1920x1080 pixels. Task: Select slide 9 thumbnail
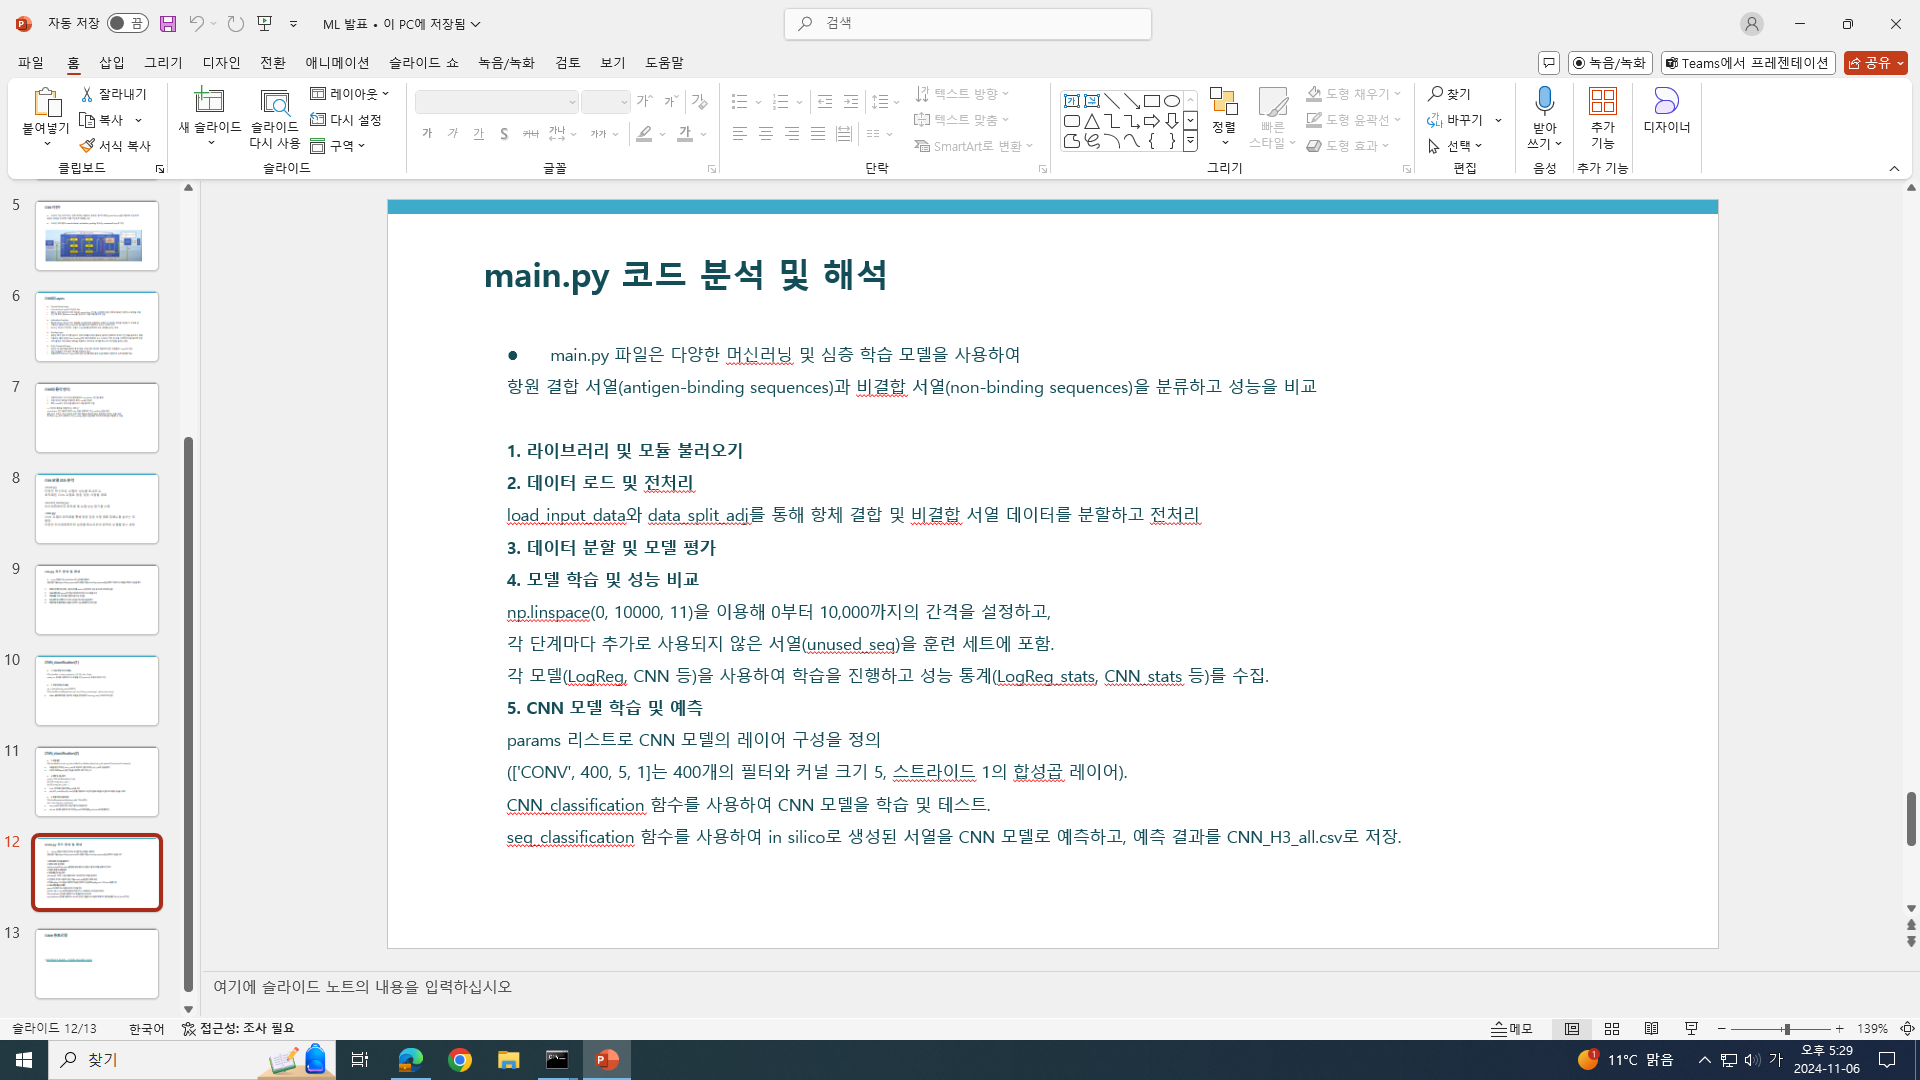pyautogui.click(x=97, y=600)
